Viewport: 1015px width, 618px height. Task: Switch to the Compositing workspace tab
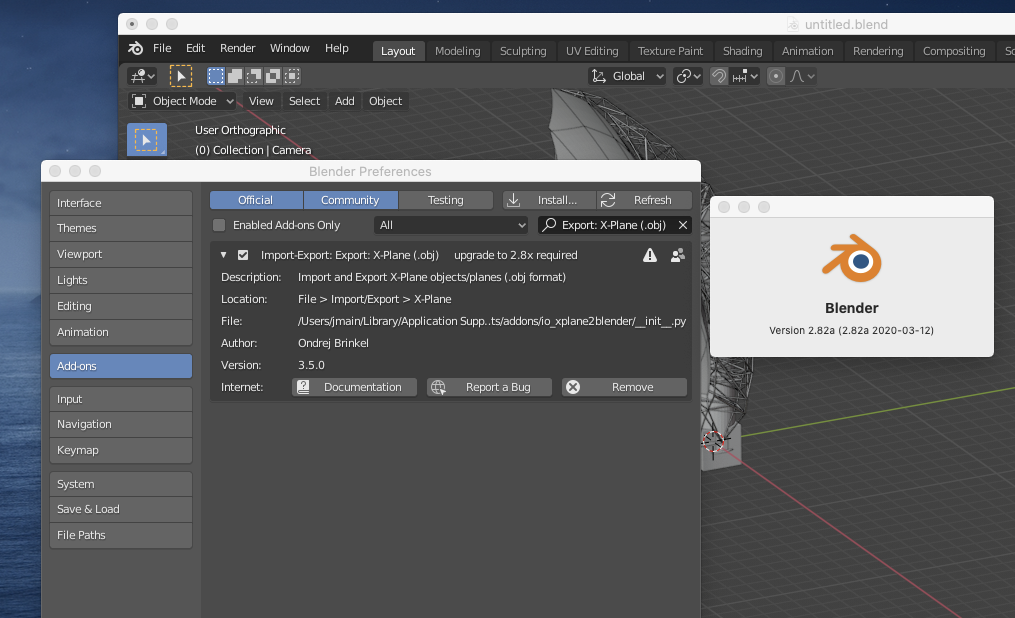tap(954, 51)
